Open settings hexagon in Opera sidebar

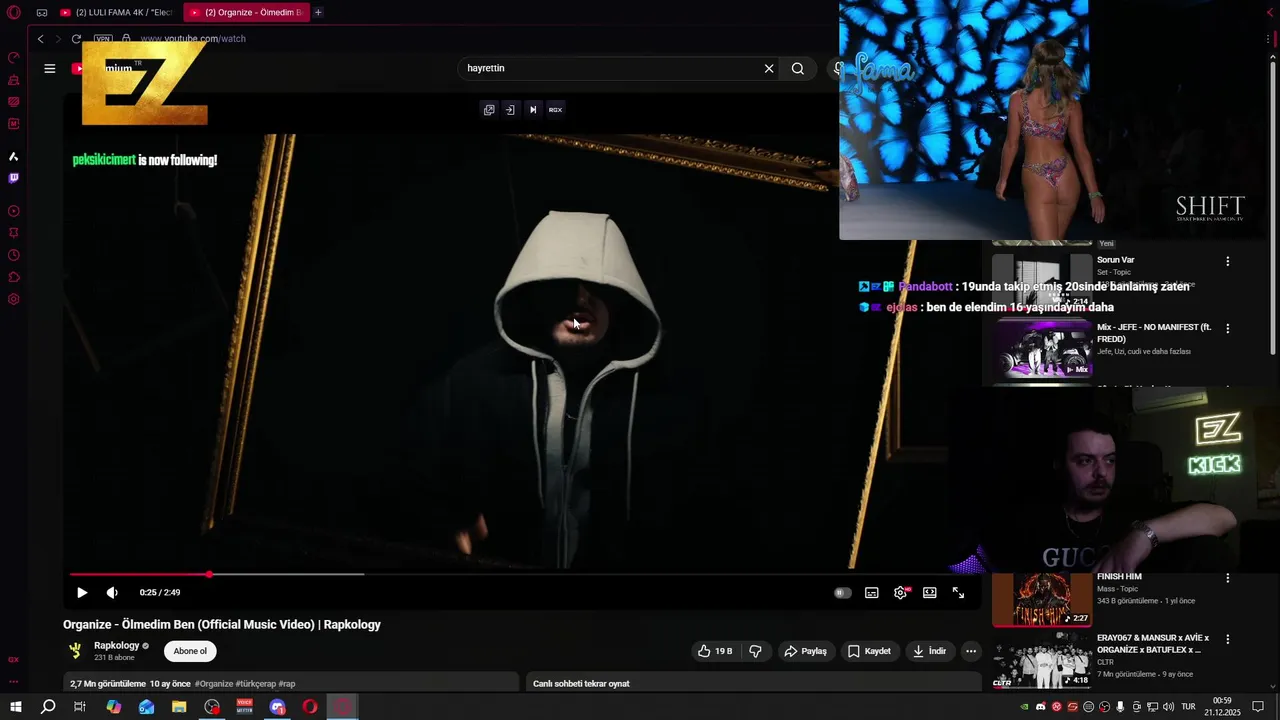(x=14, y=299)
